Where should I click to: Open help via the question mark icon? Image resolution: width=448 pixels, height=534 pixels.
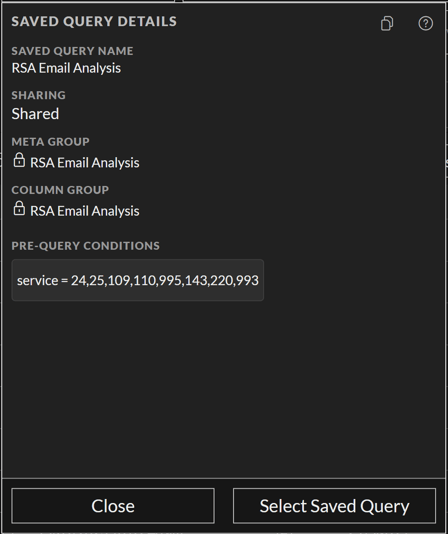[x=426, y=23]
